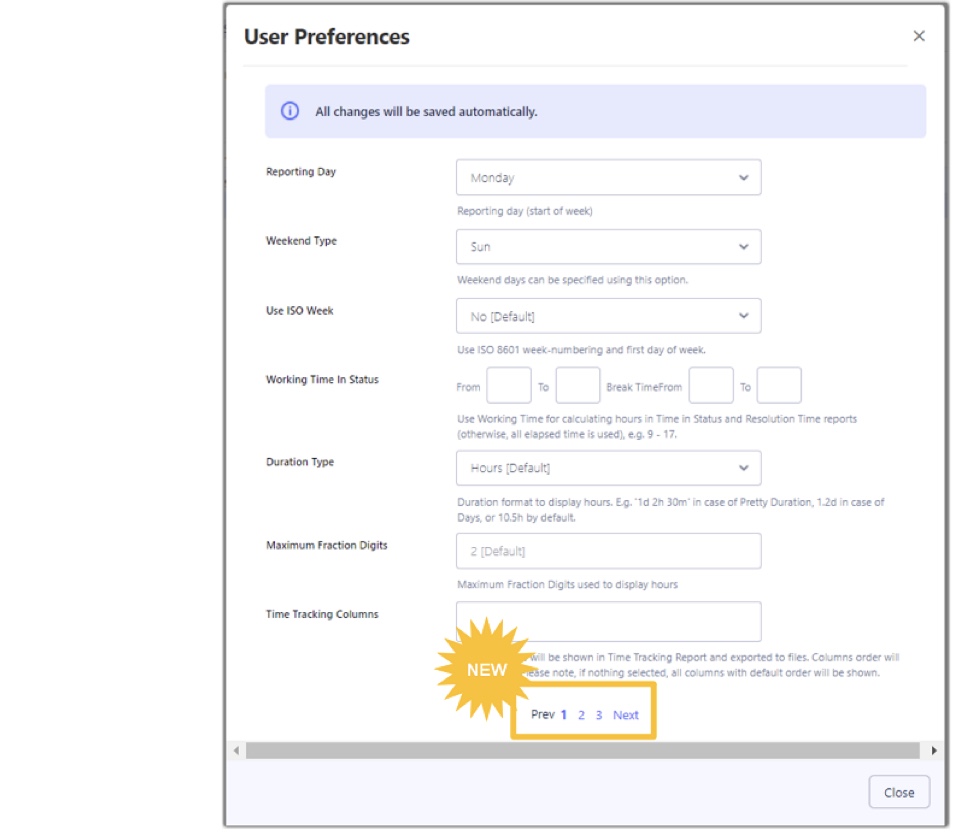Image resolution: width=954 pixels, height=836 pixels.
Task: Click the info icon in the banner
Action: 290,111
